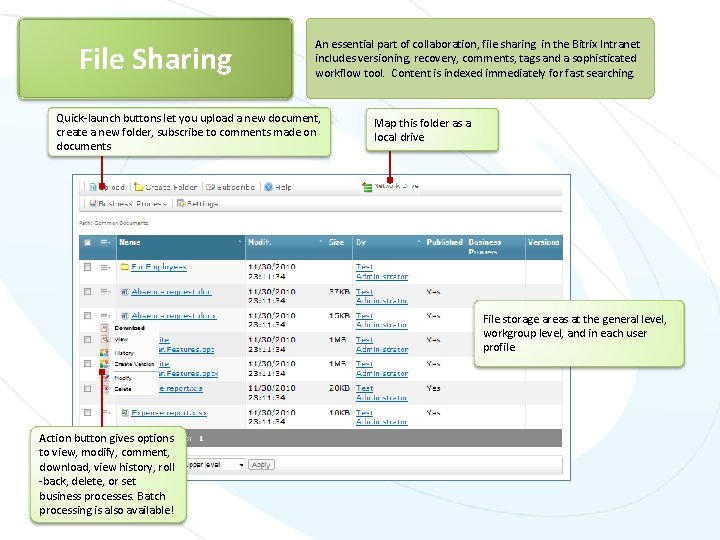Check the 20KB report.xls row checkbox

coord(87,388)
